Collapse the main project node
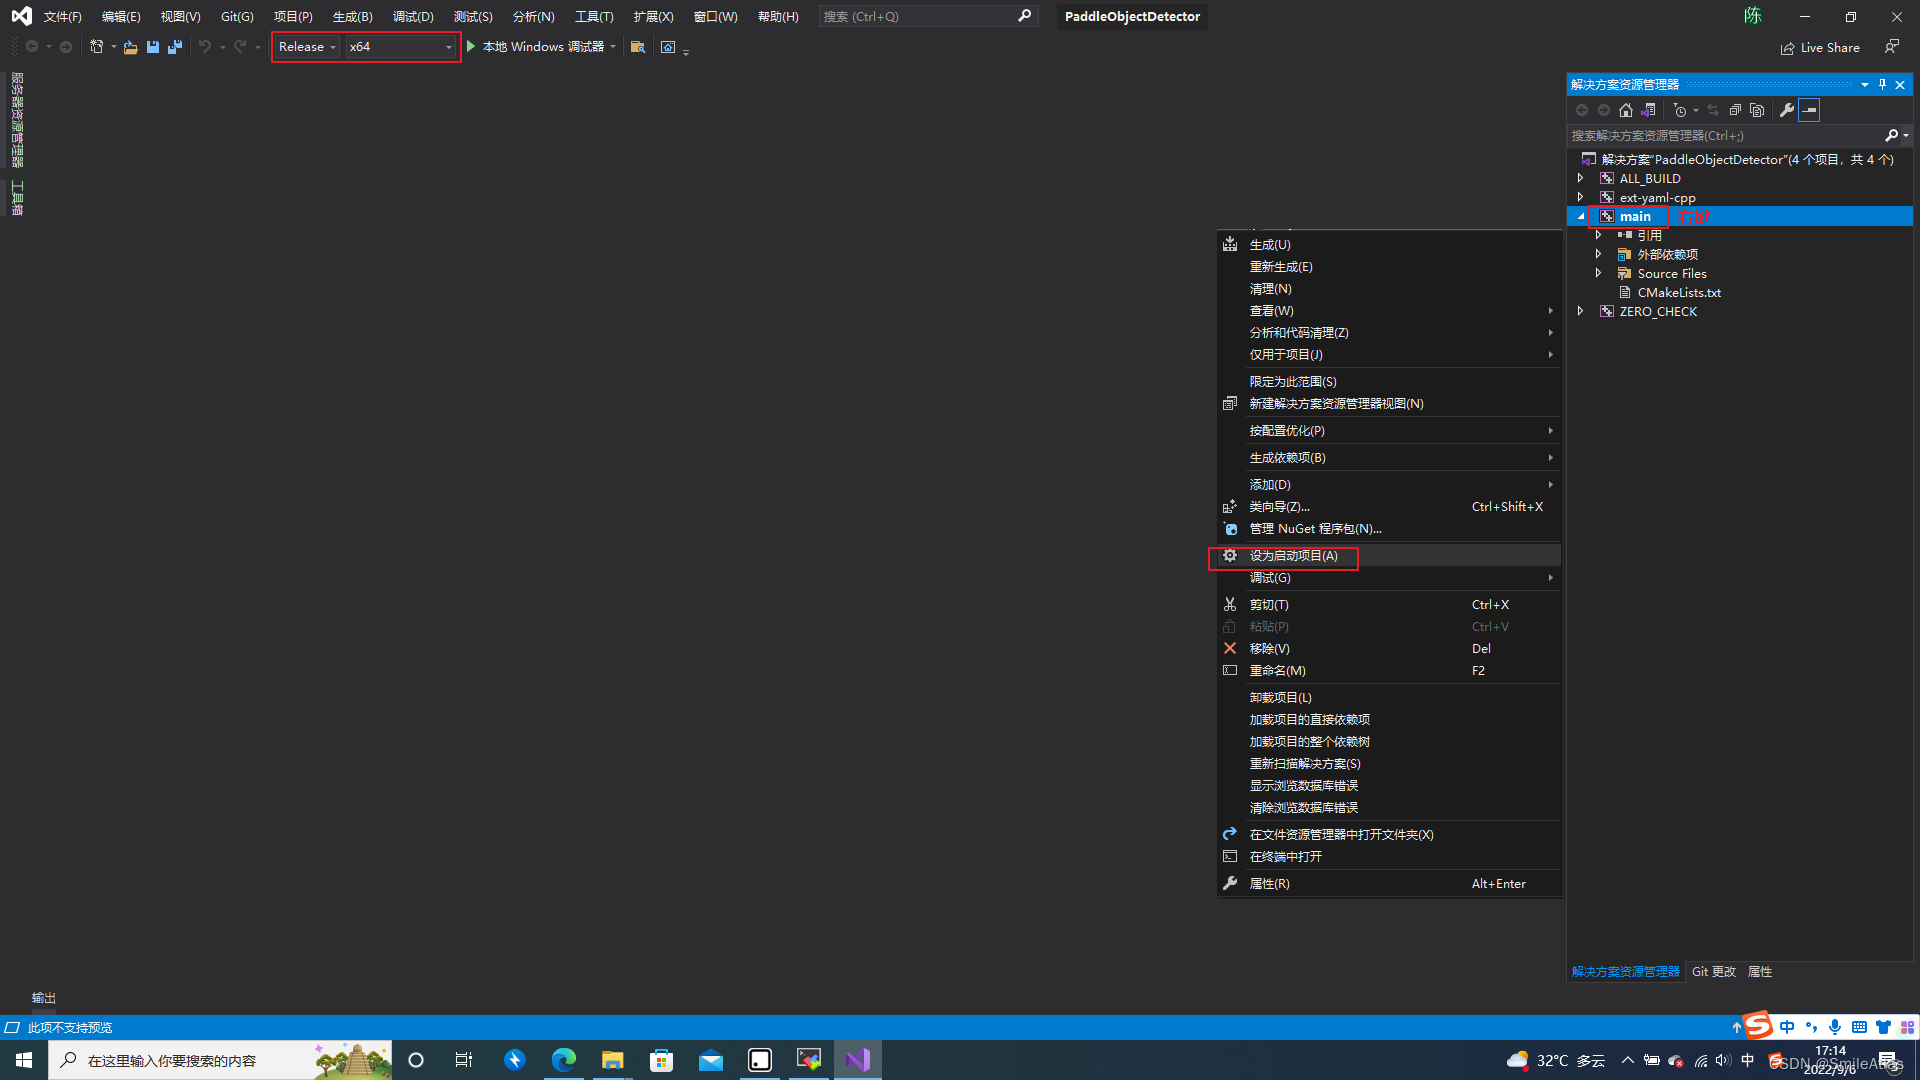The image size is (1920, 1080). click(1580, 216)
